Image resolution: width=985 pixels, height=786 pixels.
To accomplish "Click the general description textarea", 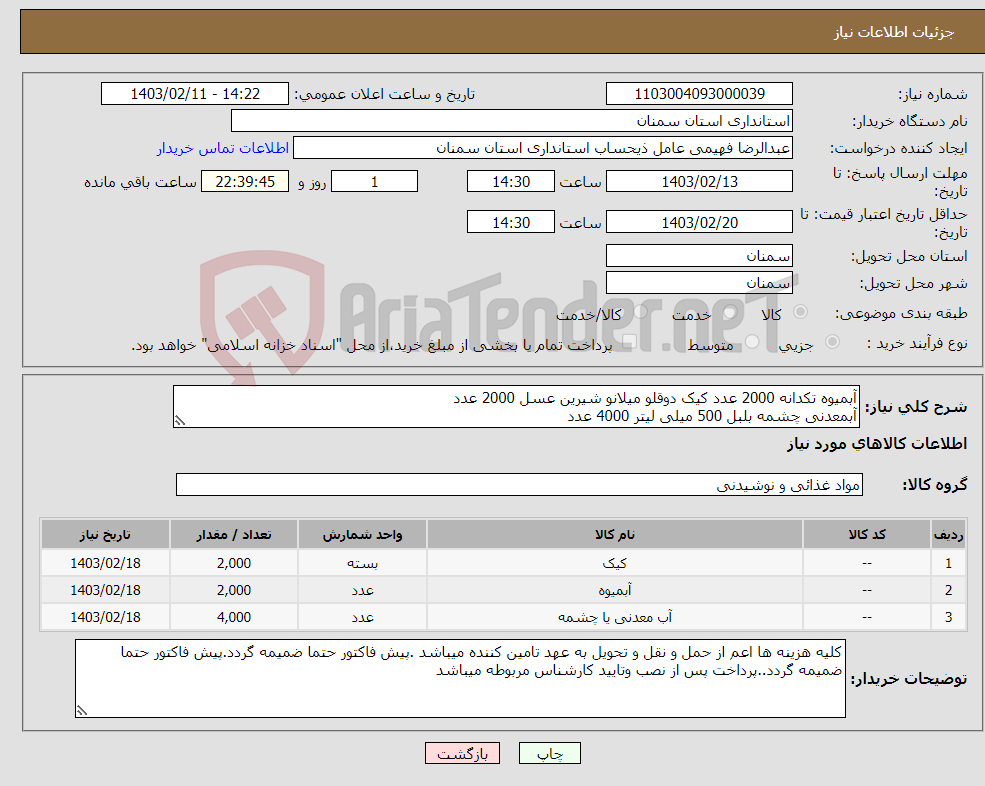I will [x=516, y=407].
